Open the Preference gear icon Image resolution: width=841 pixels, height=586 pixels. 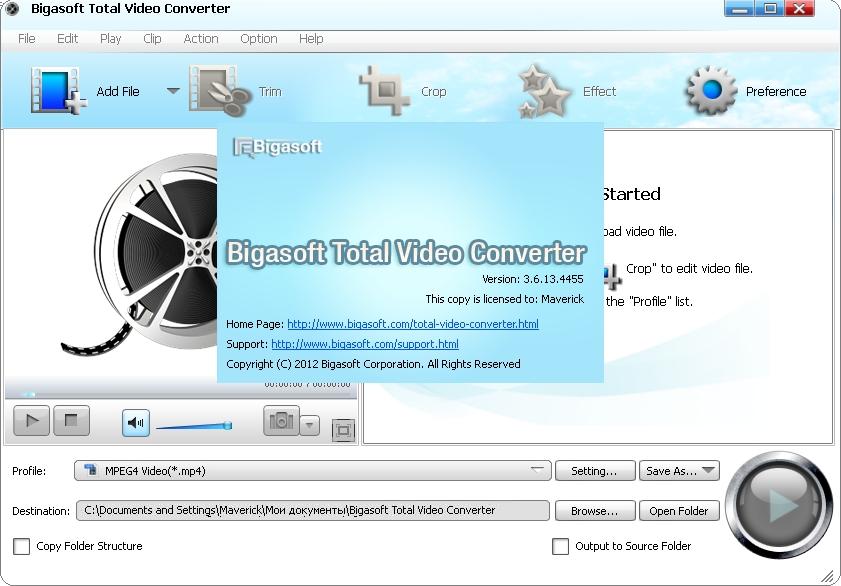click(x=711, y=90)
